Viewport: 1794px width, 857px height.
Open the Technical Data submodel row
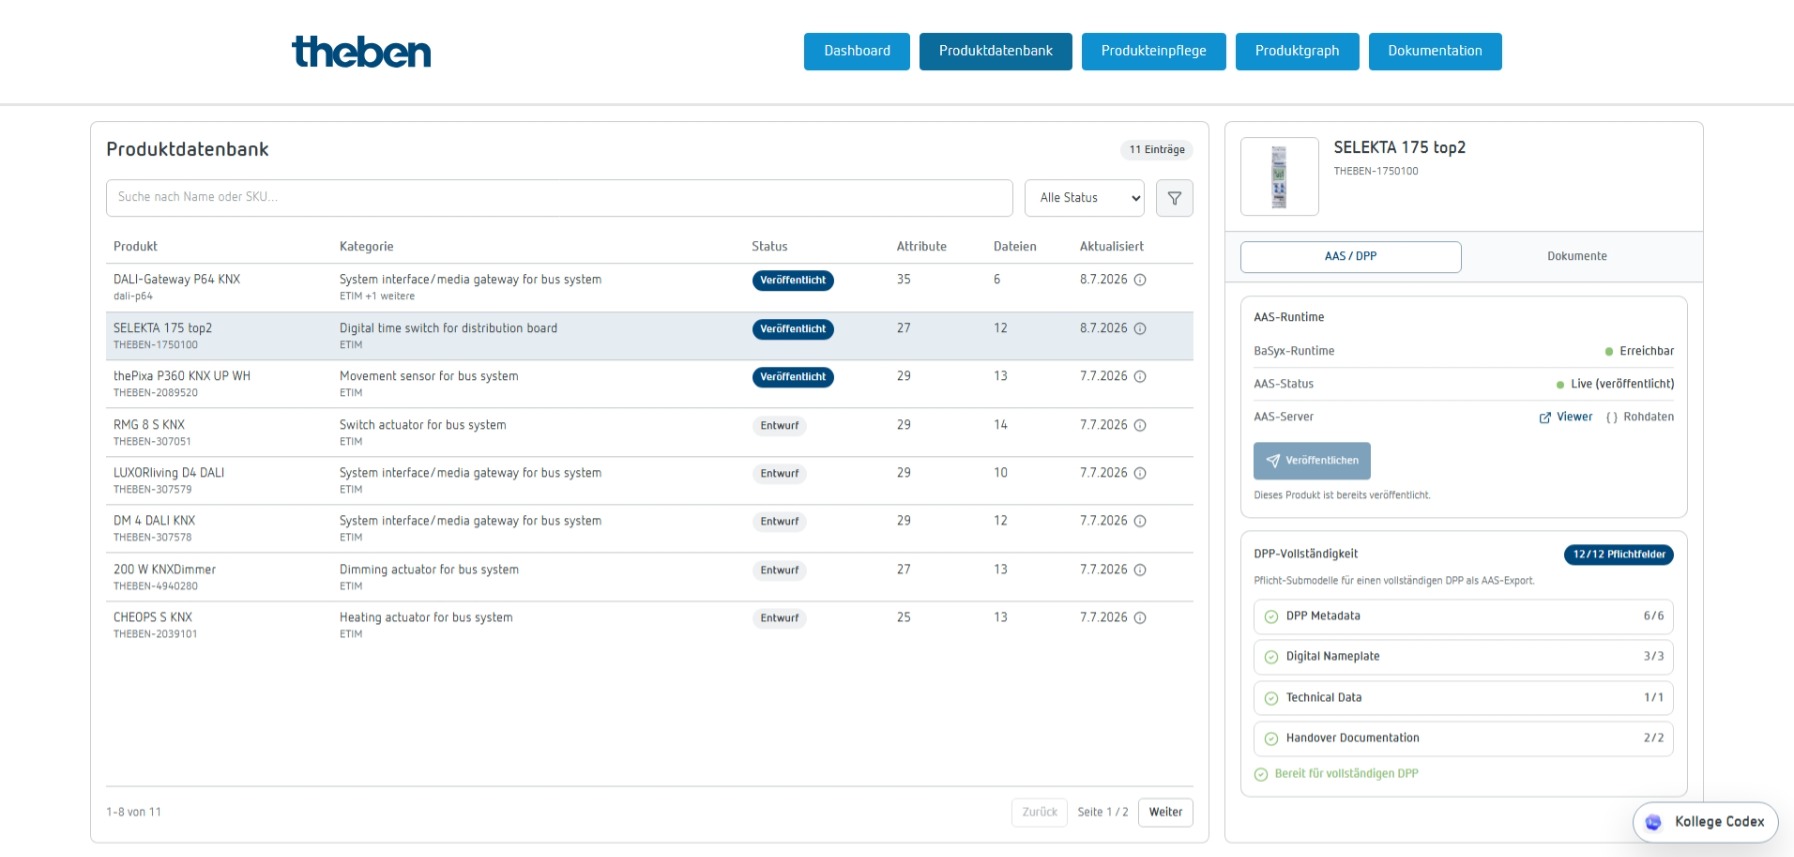click(x=1463, y=698)
